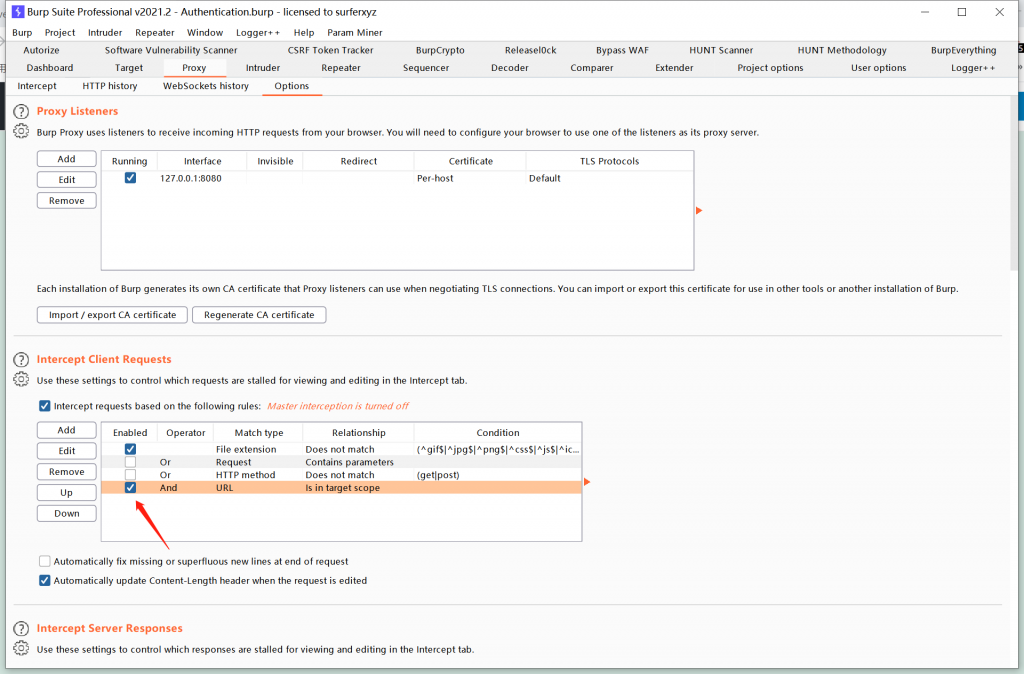Select the '(get|post)' condition cell
The image size is (1024, 674).
click(x=498, y=475)
